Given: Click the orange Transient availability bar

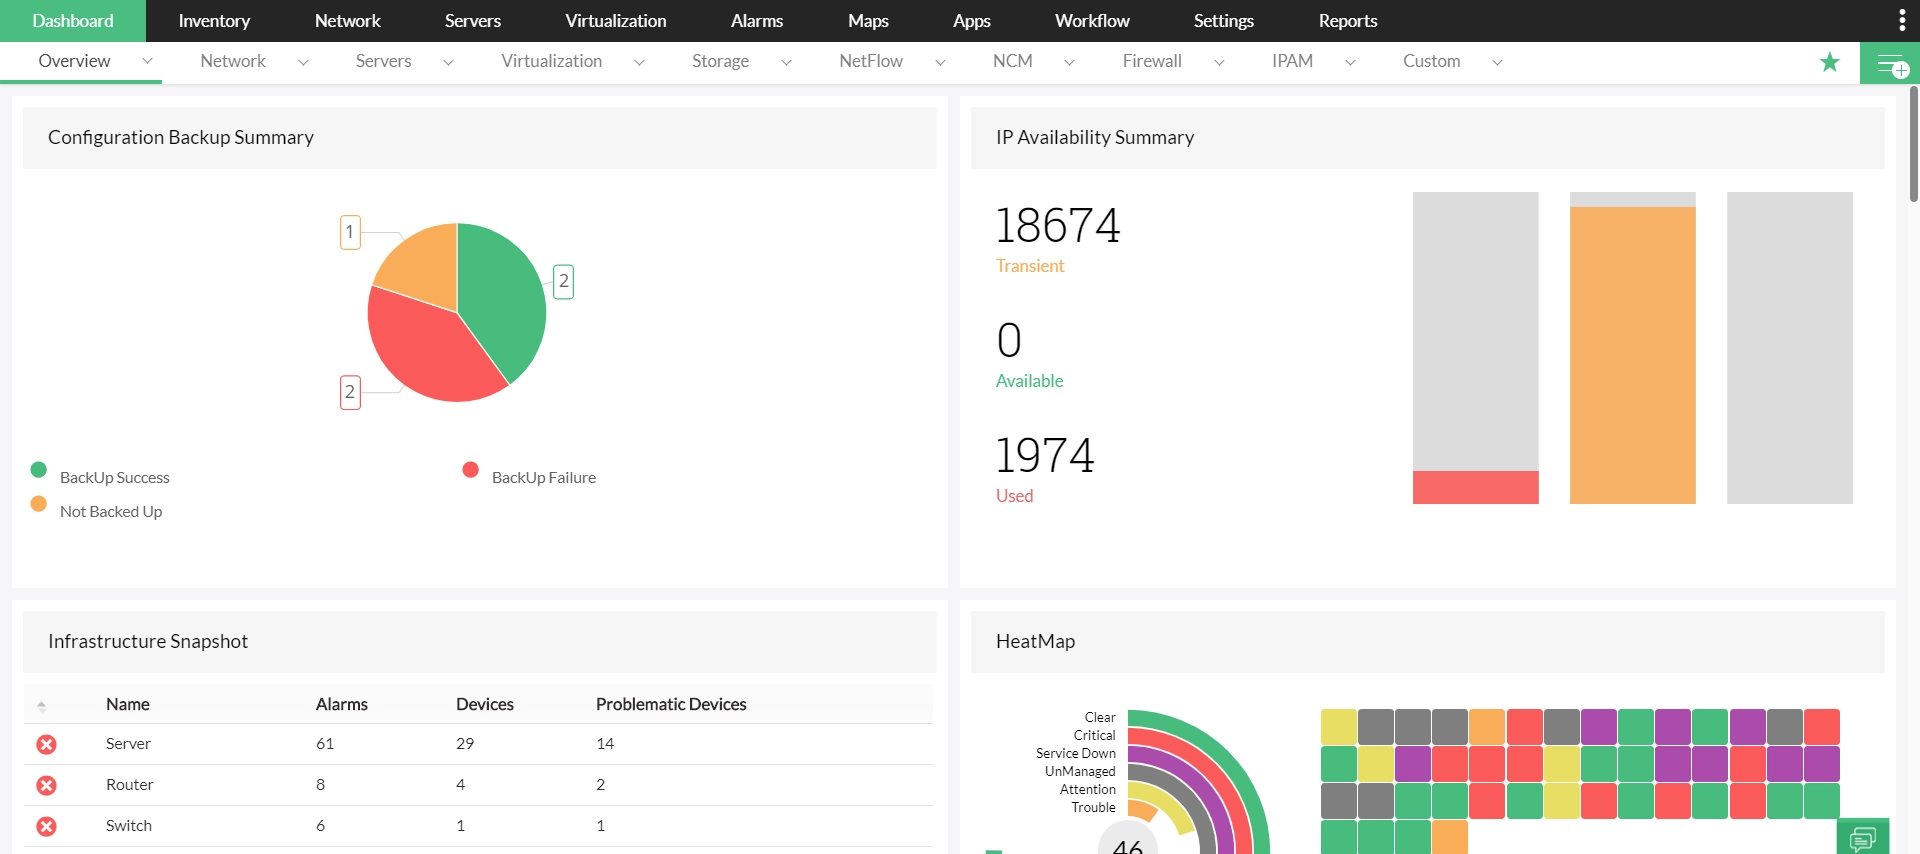Looking at the screenshot, I should tap(1633, 355).
